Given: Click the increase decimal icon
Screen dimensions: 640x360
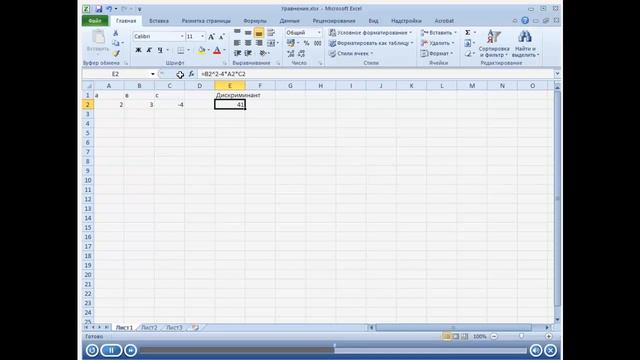Looking at the screenshot, I should click(290, 53).
